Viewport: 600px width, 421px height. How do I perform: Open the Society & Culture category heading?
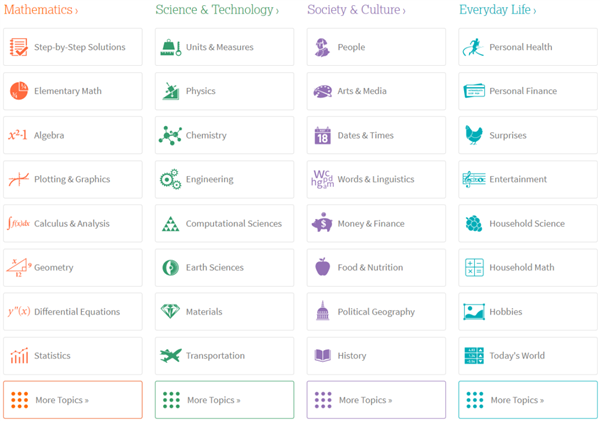(356, 10)
